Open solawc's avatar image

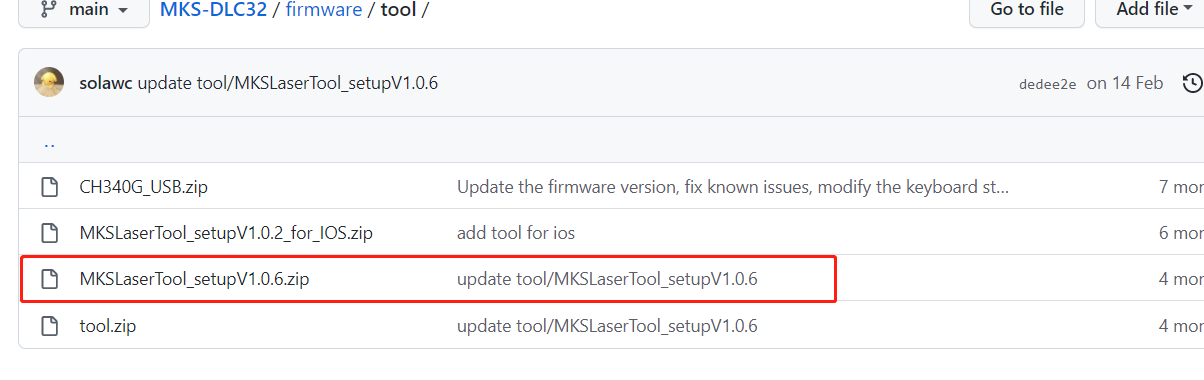click(49, 83)
